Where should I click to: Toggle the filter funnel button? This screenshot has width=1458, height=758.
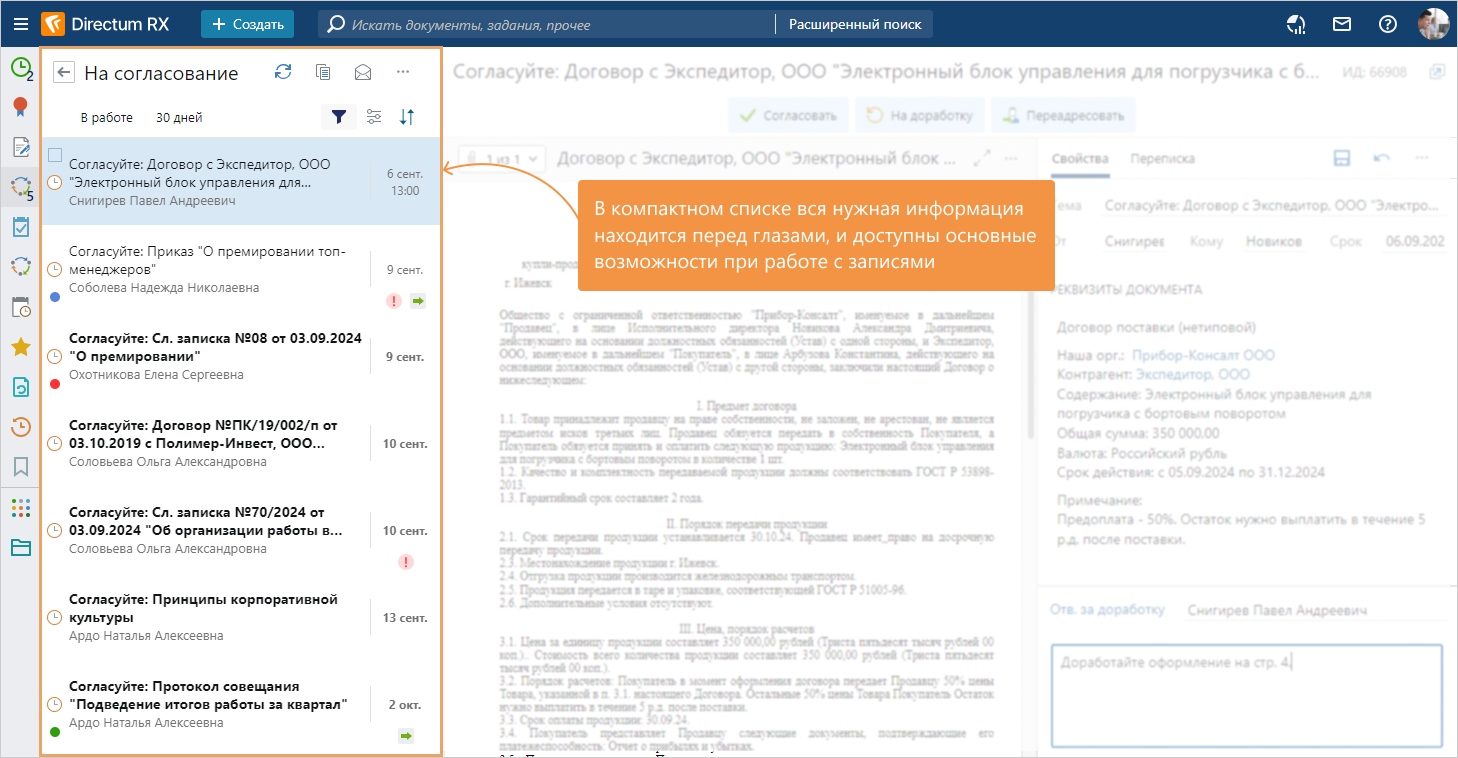339,117
